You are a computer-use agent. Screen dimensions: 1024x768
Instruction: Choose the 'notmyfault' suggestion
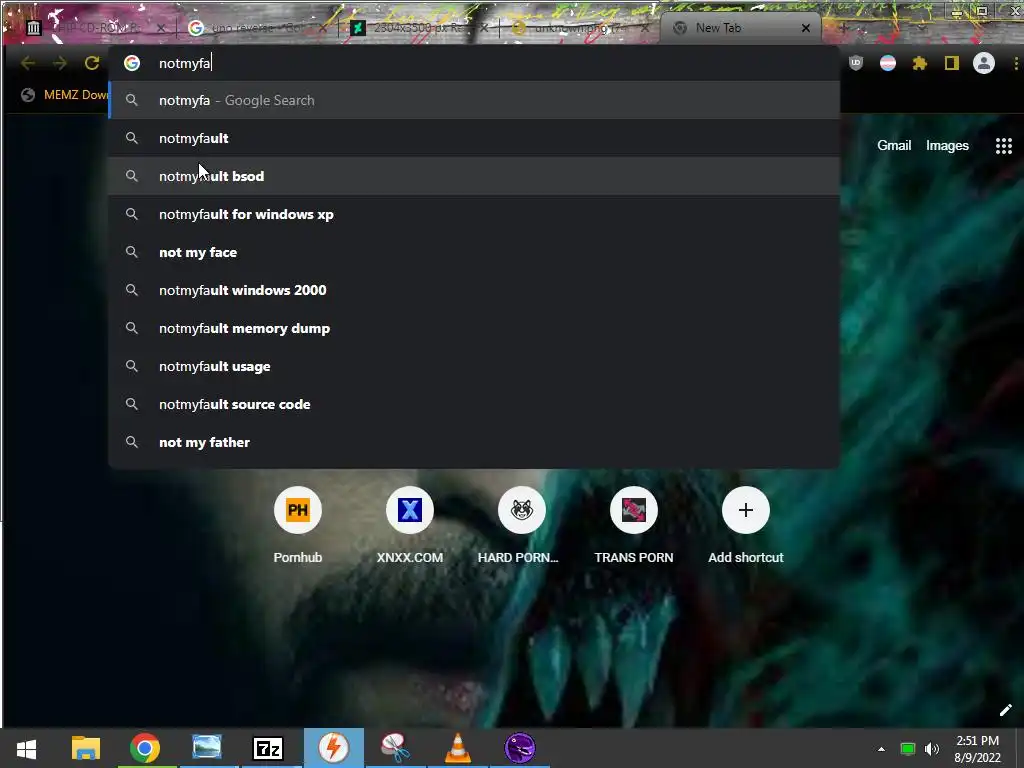(x=474, y=138)
